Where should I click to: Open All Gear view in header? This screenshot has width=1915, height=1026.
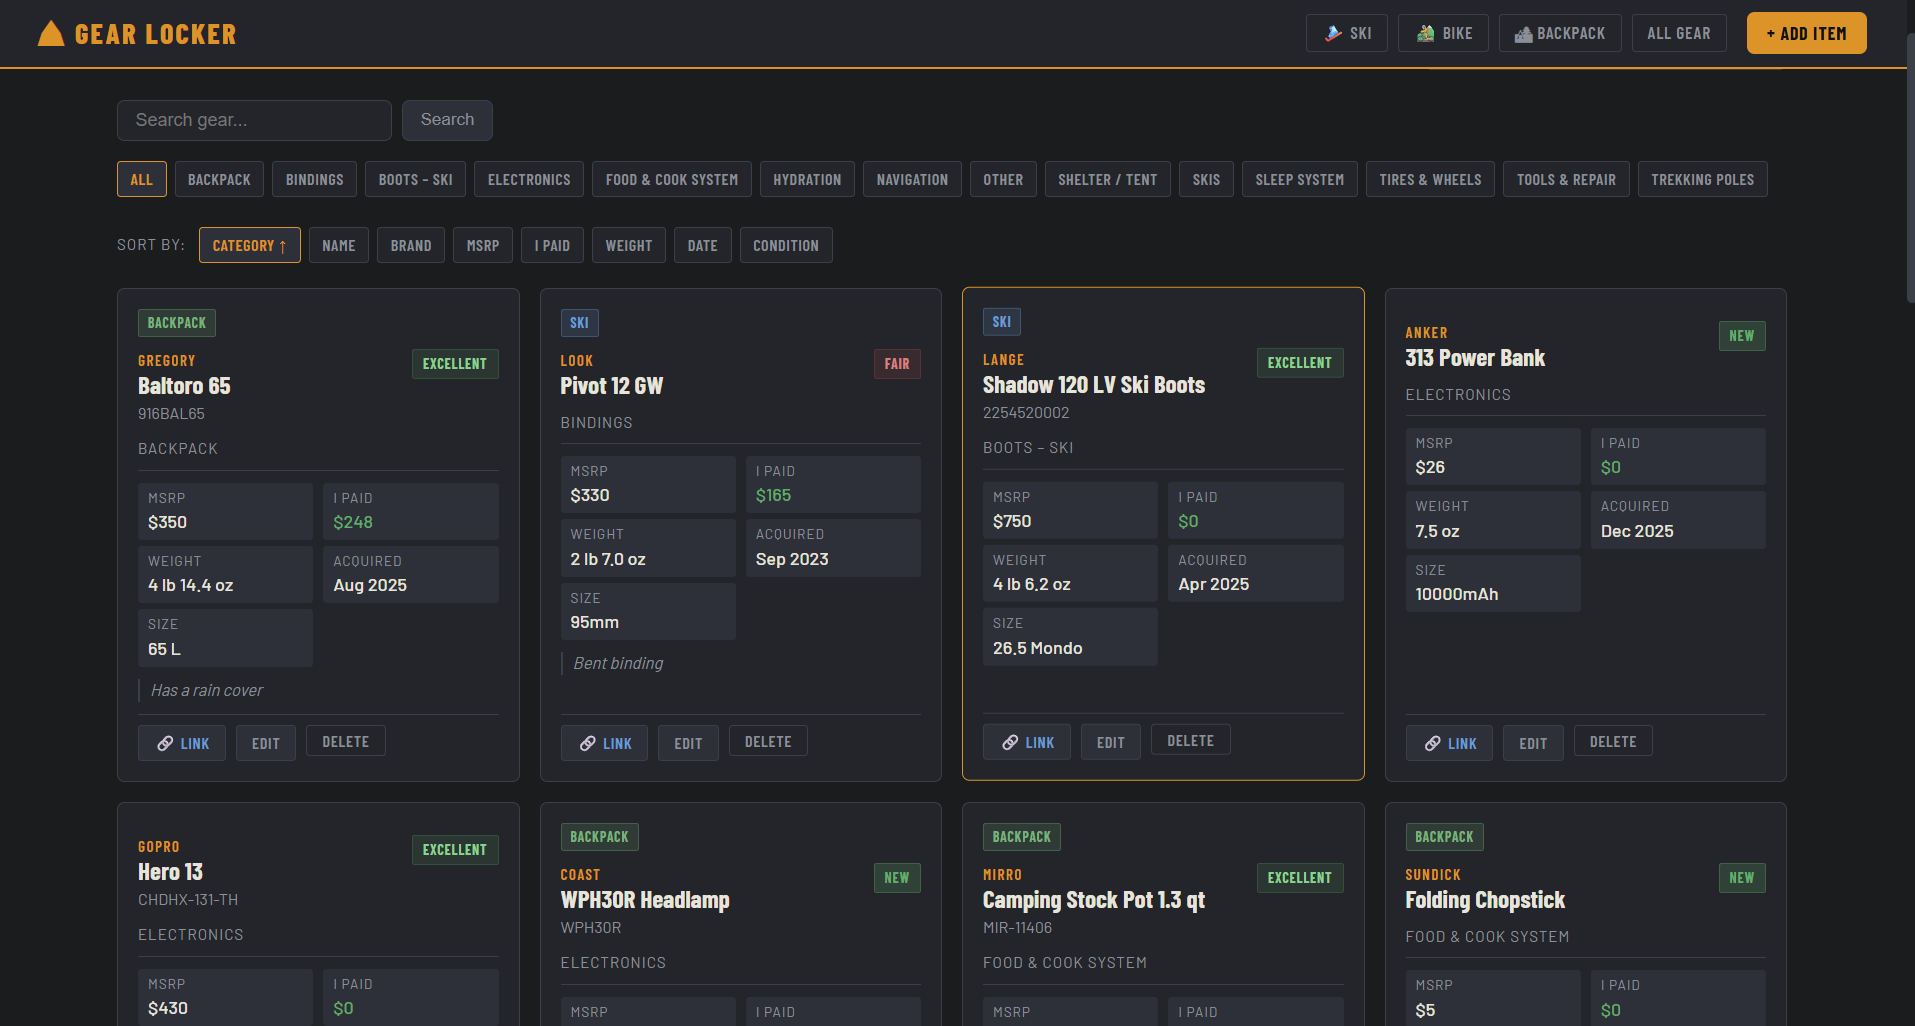[1679, 33]
